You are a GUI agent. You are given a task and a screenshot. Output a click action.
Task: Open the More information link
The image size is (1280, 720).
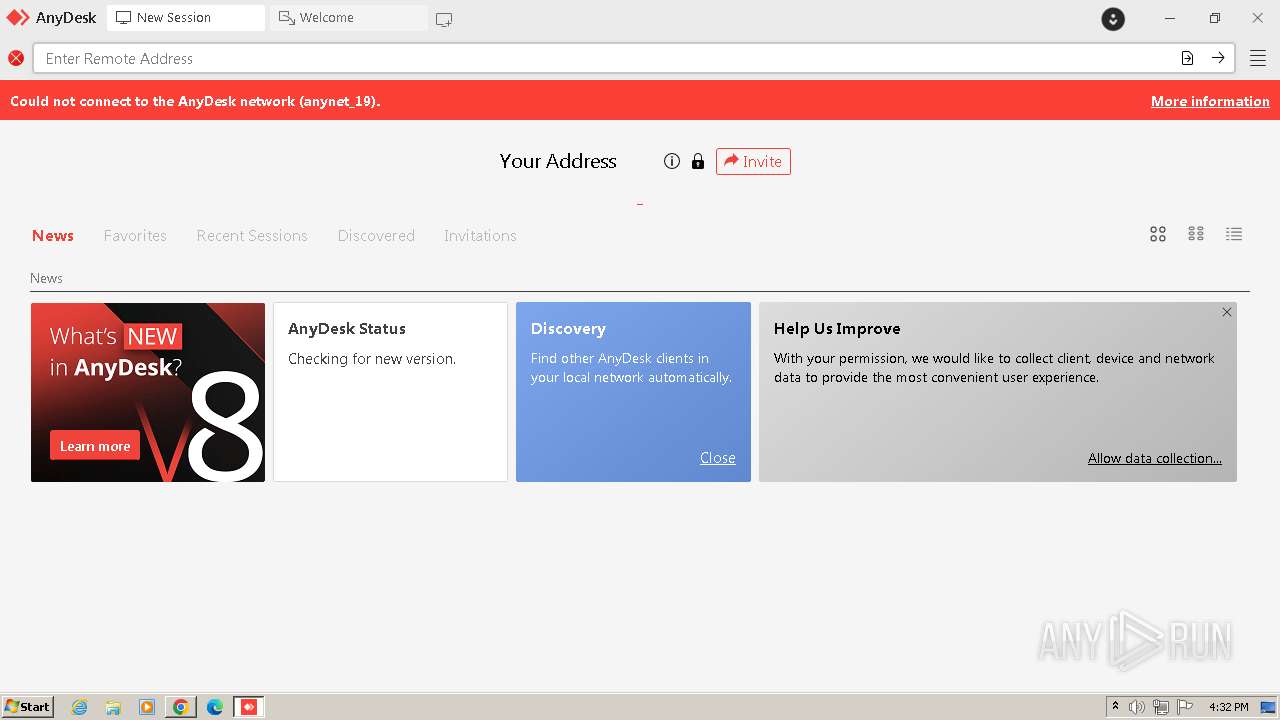[x=1210, y=101]
